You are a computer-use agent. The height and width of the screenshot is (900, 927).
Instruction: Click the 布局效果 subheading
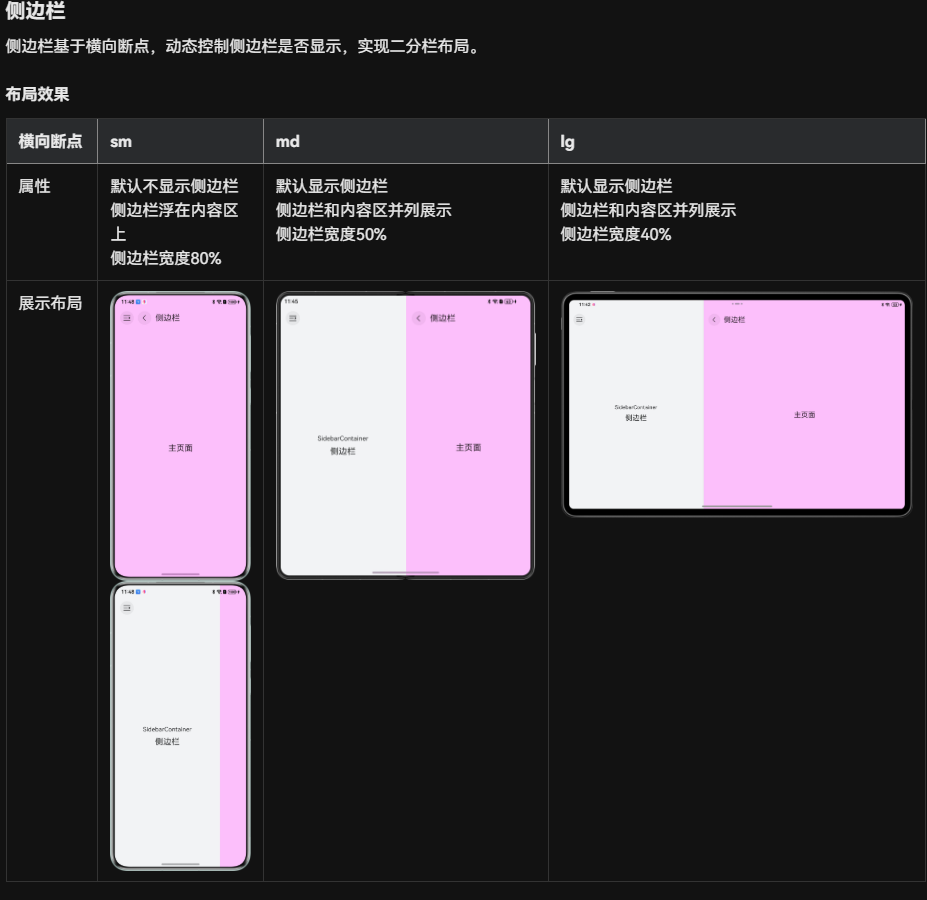coord(38,94)
